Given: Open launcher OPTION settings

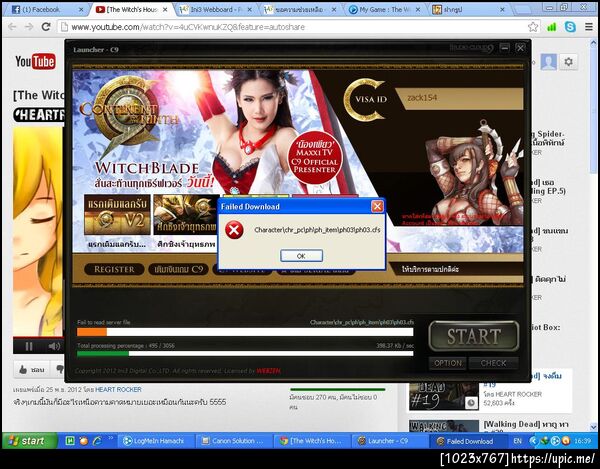Looking at the screenshot, I should point(448,363).
